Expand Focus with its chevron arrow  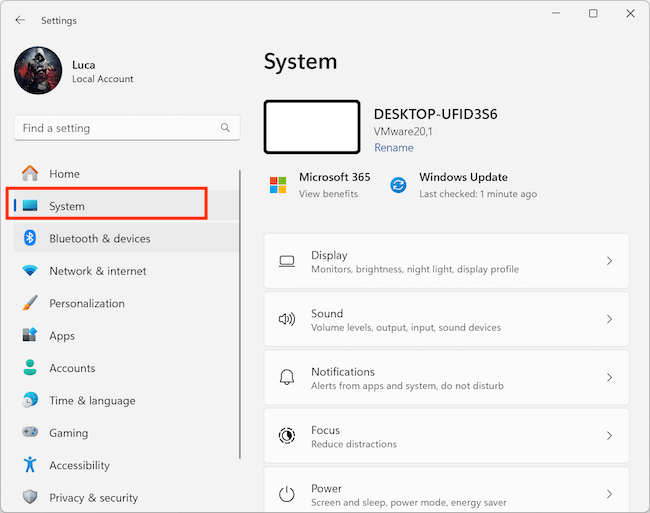609,436
